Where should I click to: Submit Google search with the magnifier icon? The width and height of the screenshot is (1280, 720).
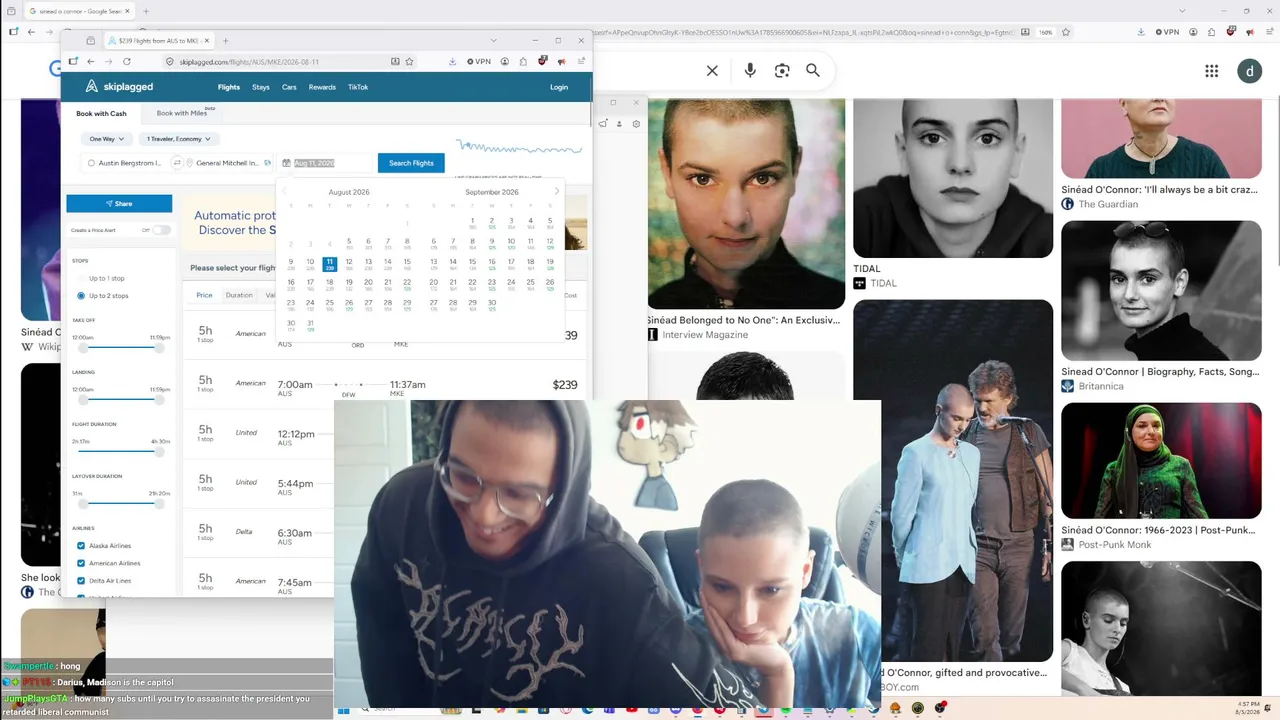(x=813, y=71)
